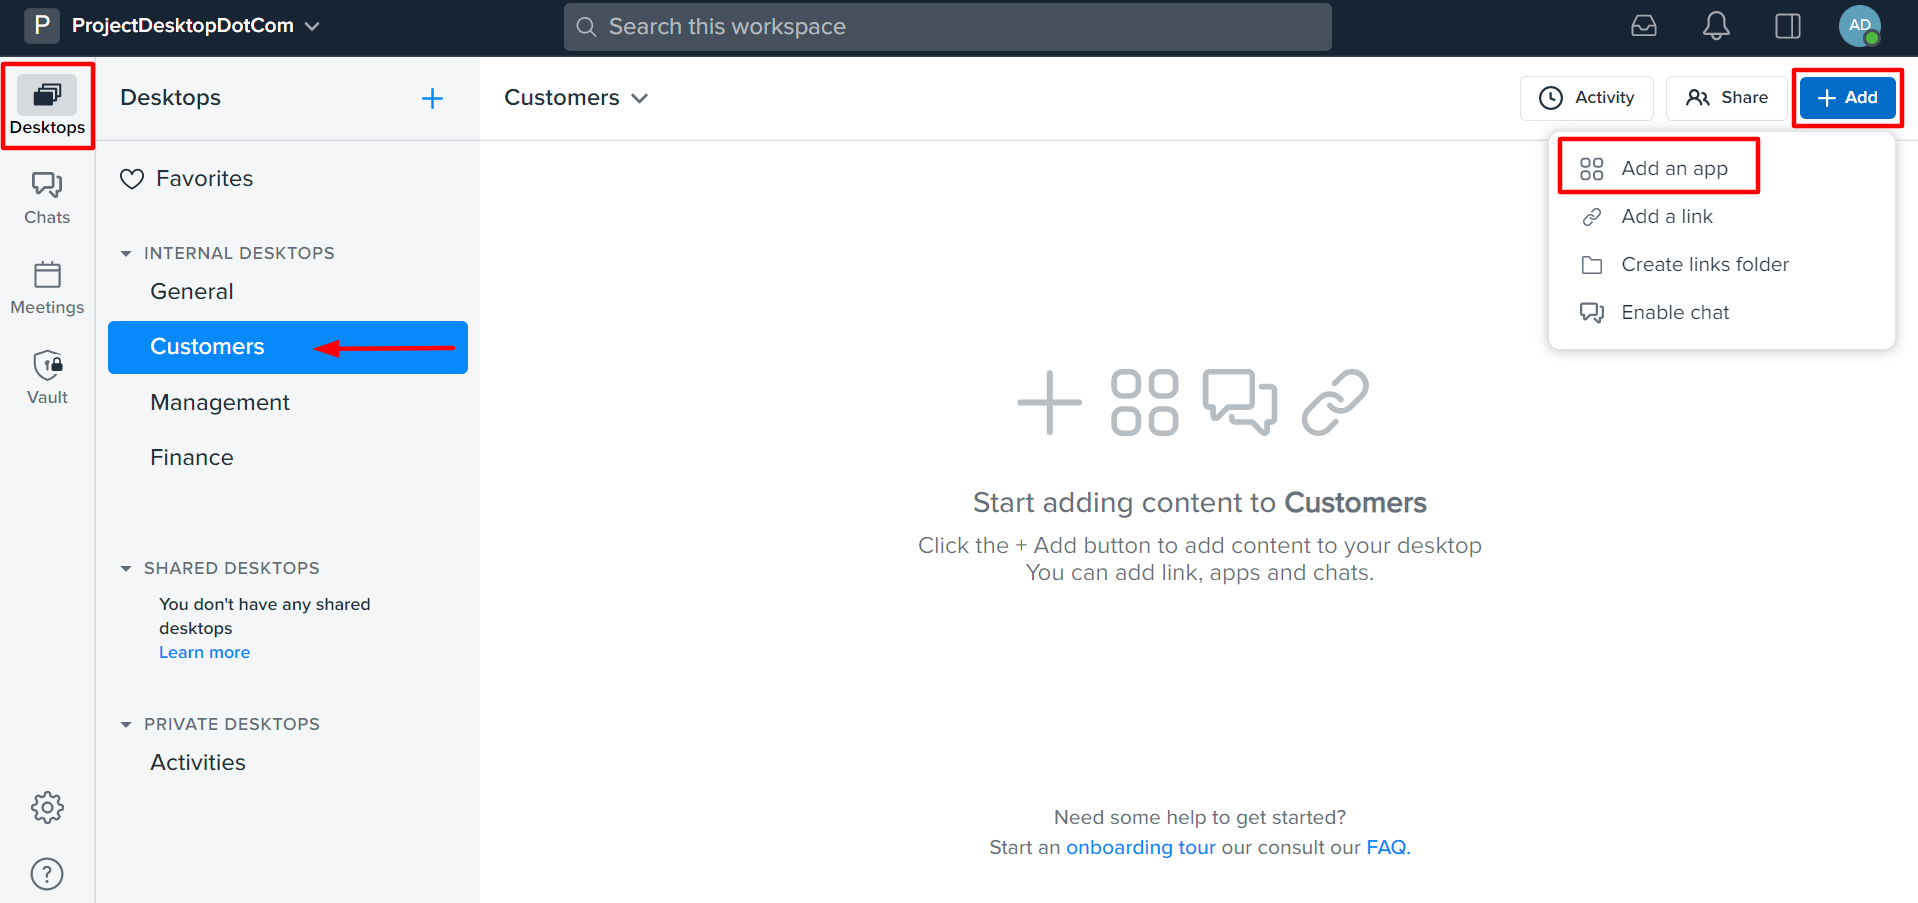1918x903 pixels.
Task: Open the help question mark icon
Action: [x=47, y=873]
